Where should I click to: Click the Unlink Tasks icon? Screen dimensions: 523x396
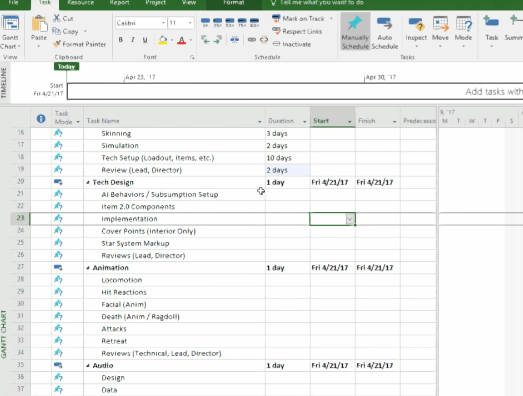point(264,40)
